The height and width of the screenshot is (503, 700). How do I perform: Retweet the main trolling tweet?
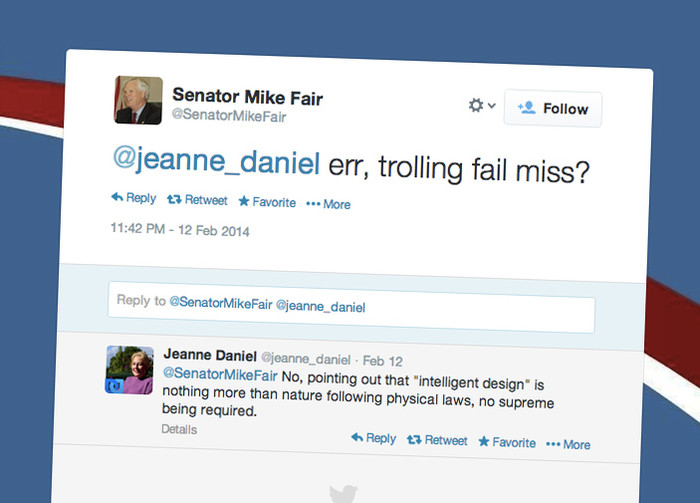(x=197, y=201)
